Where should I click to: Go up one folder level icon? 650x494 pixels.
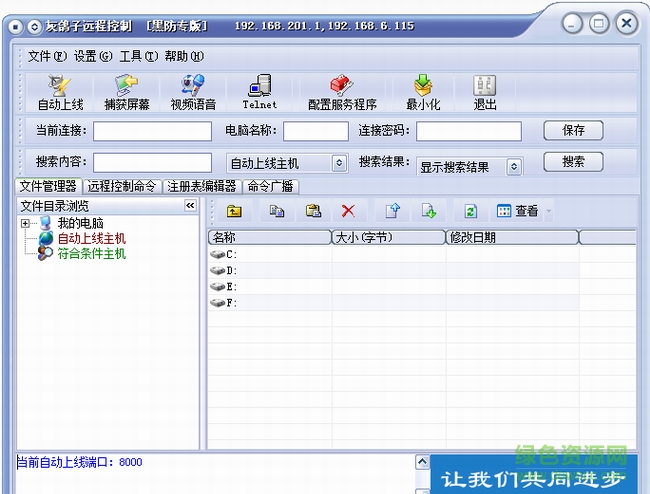234,211
